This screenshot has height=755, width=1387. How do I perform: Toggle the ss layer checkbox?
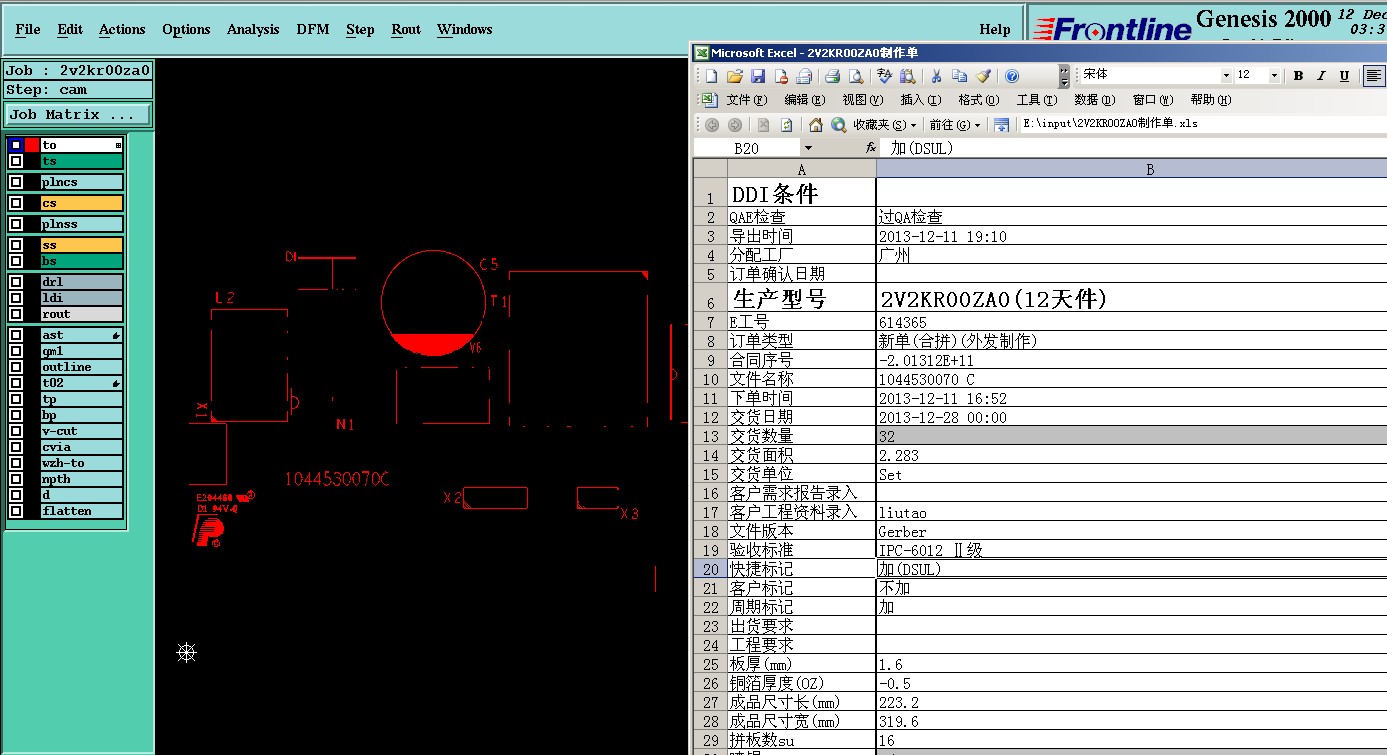pyautogui.click(x=16, y=245)
